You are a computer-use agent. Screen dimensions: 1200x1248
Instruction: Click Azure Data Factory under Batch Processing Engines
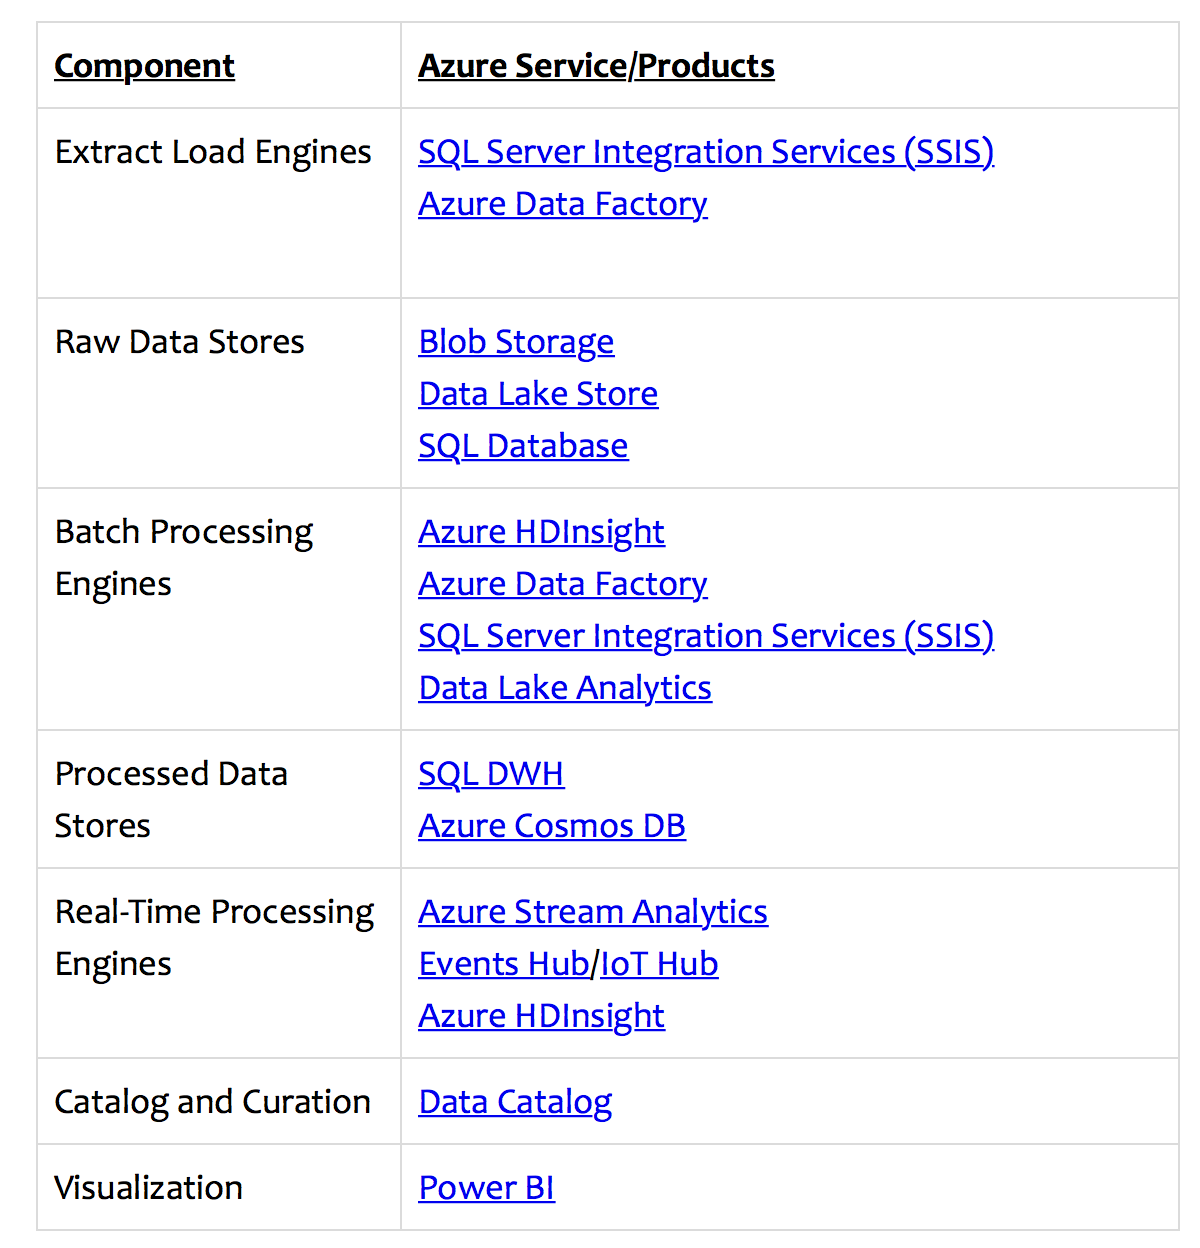[x=562, y=583]
